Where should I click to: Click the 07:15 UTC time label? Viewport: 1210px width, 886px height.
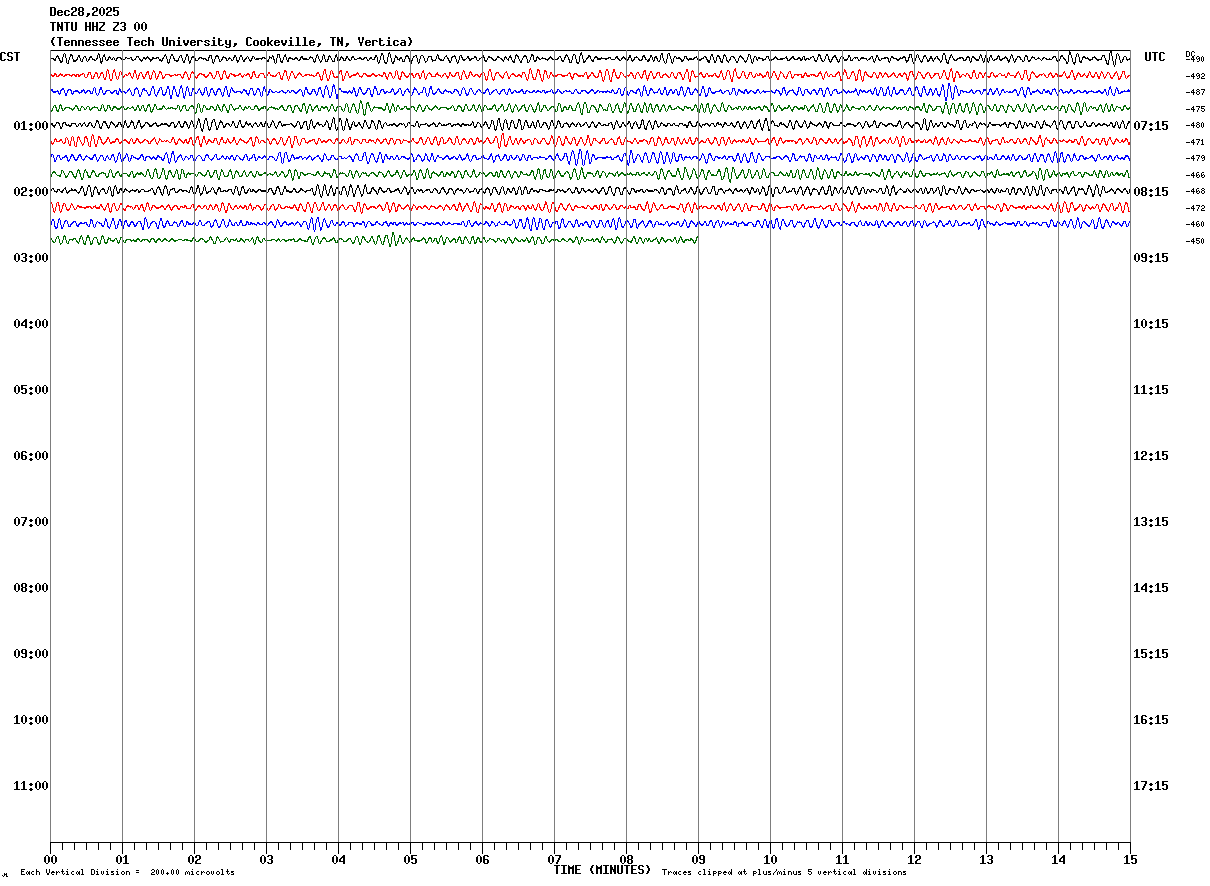tap(1151, 126)
